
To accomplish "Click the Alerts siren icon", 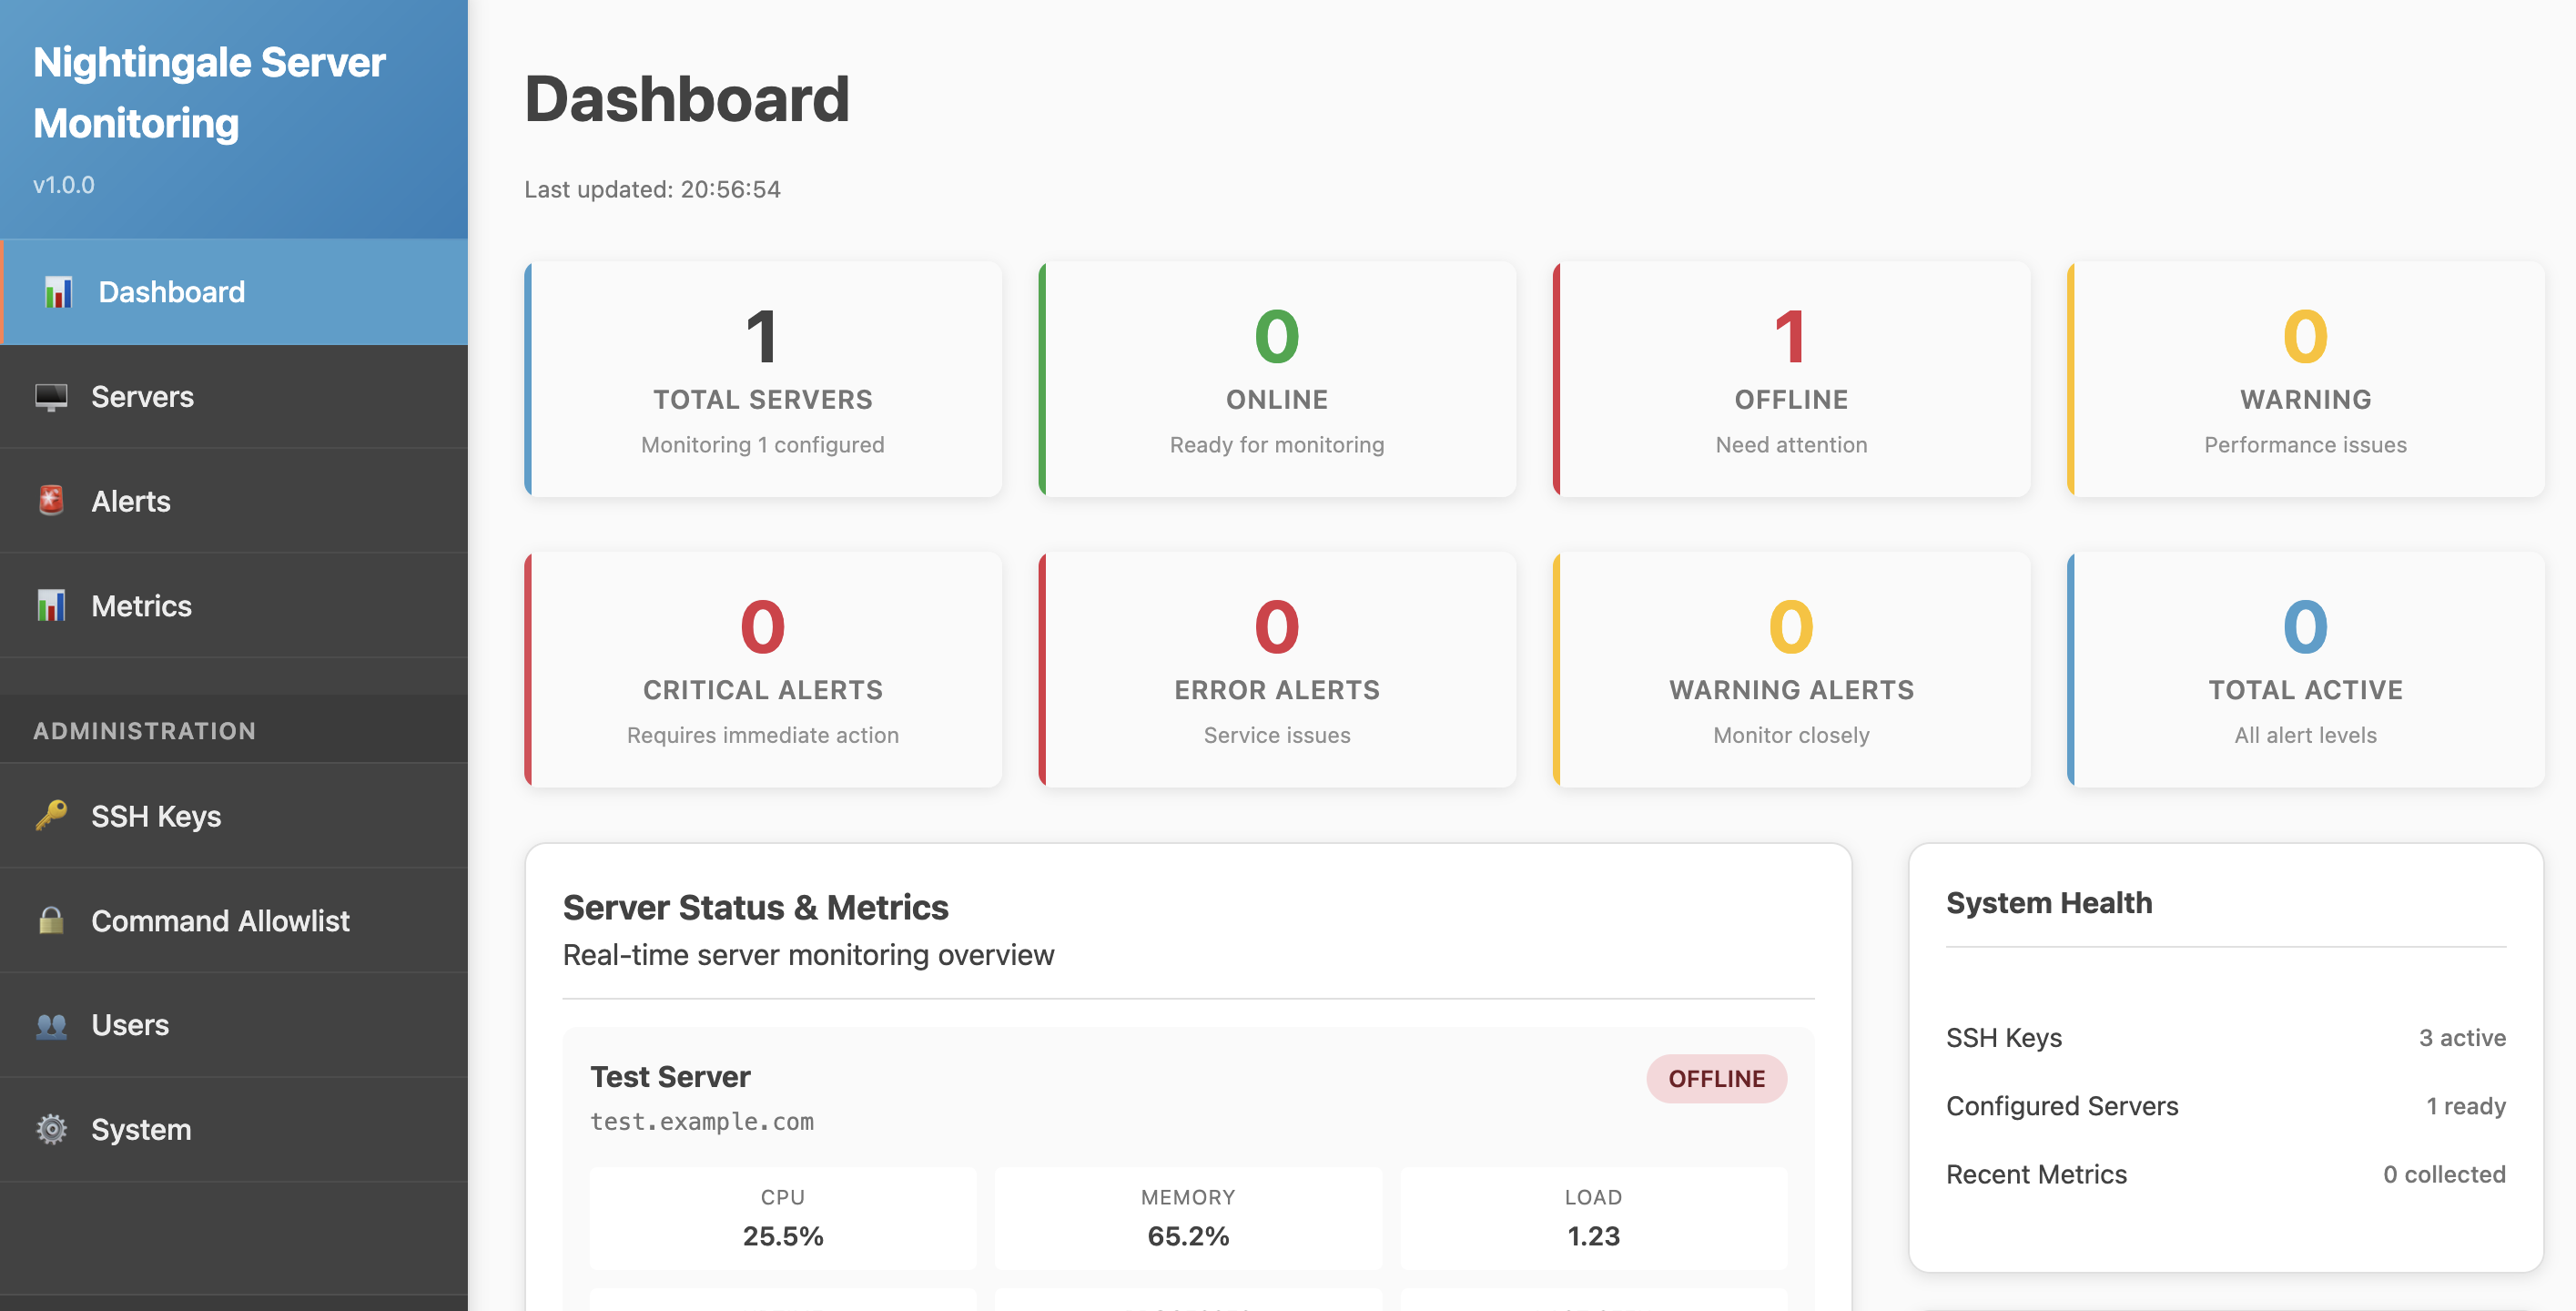I will [51, 501].
